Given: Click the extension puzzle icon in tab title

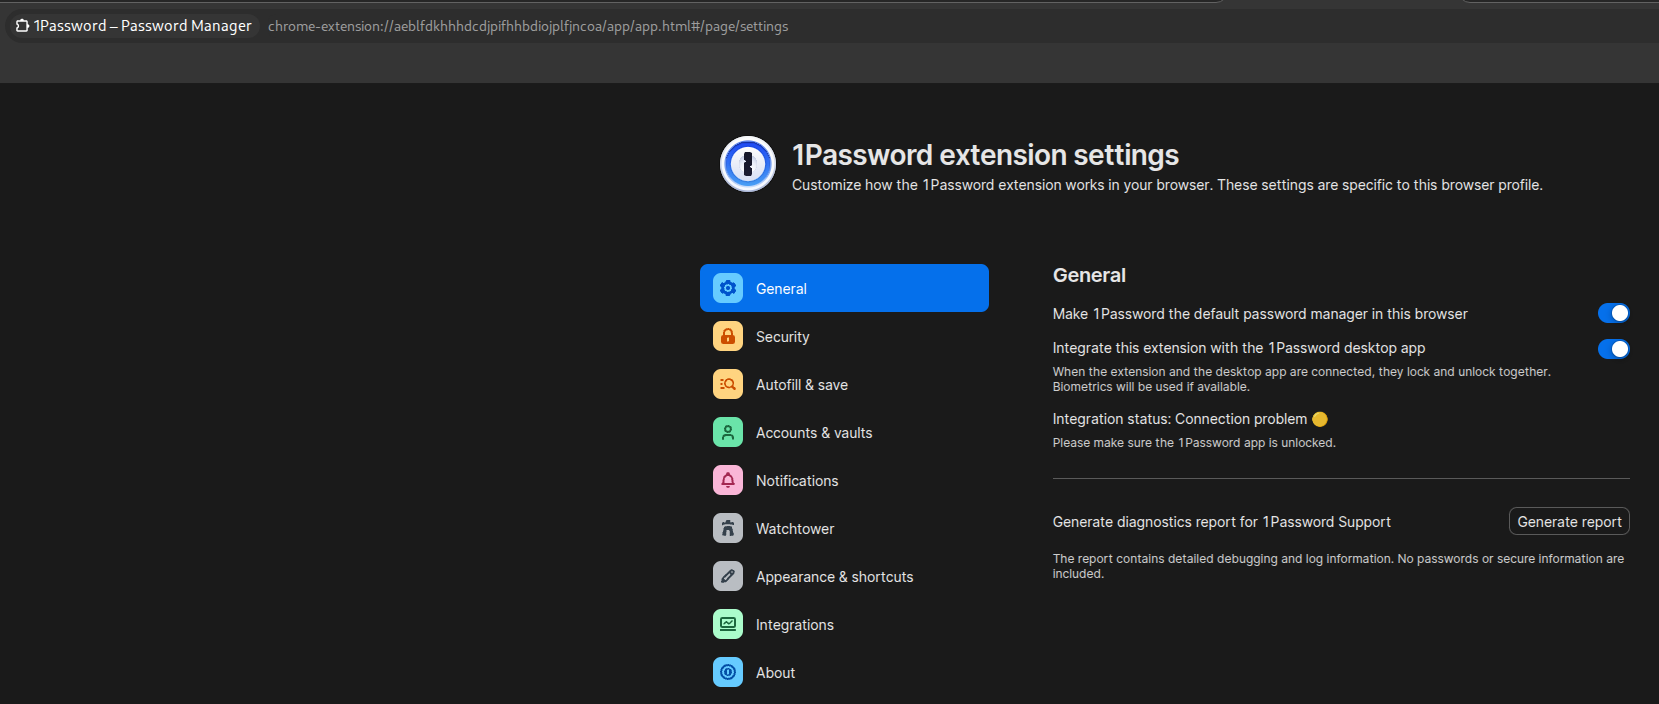Looking at the screenshot, I should tap(22, 26).
